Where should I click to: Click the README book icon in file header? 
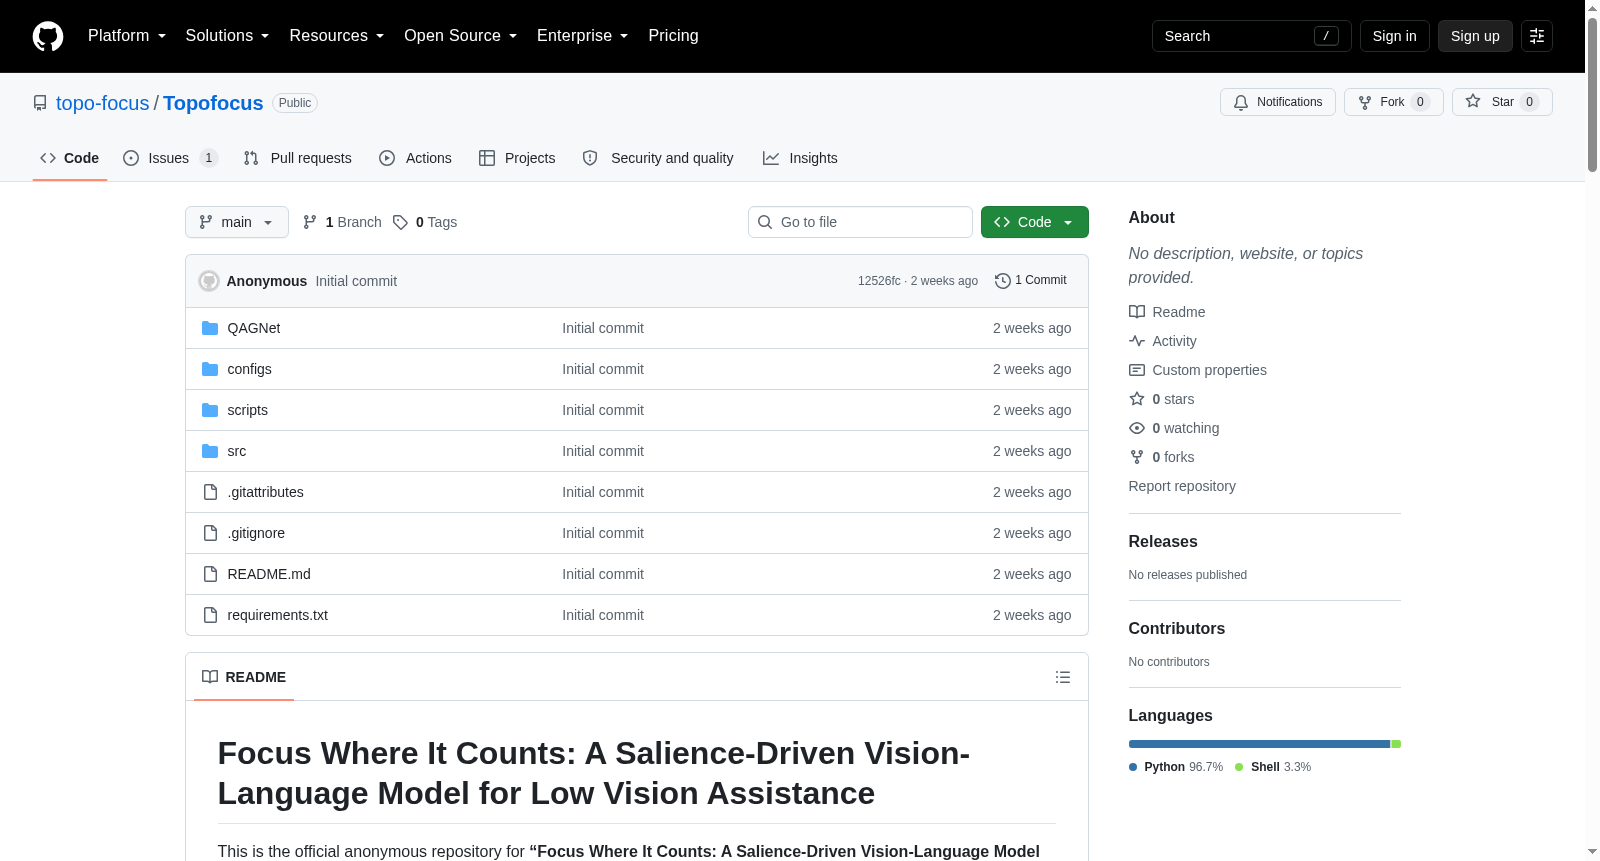click(x=210, y=677)
